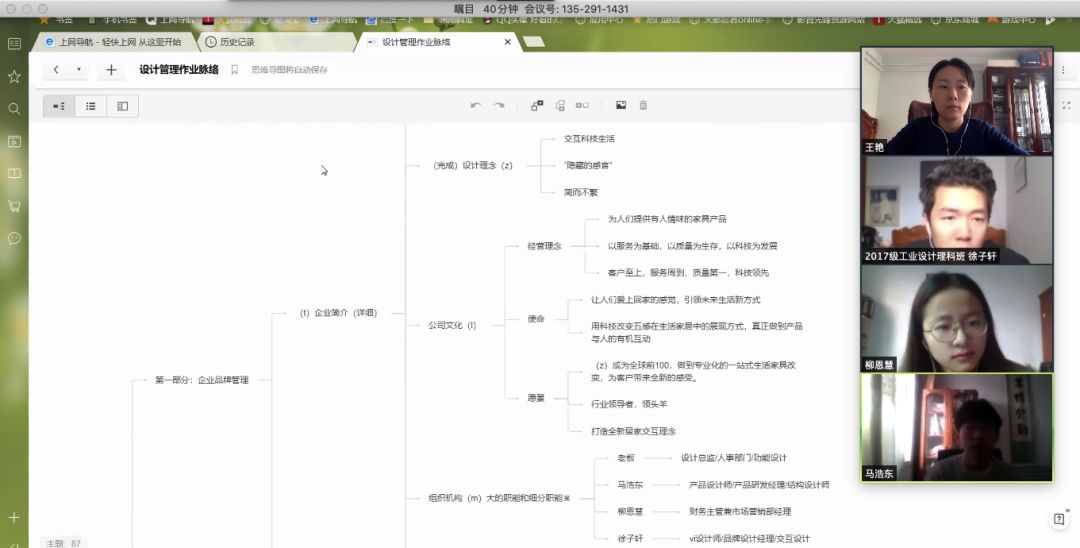The height and width of the screenshot is (548, 1080).
Task: Click the back arrow button
Action: point(56,70)
